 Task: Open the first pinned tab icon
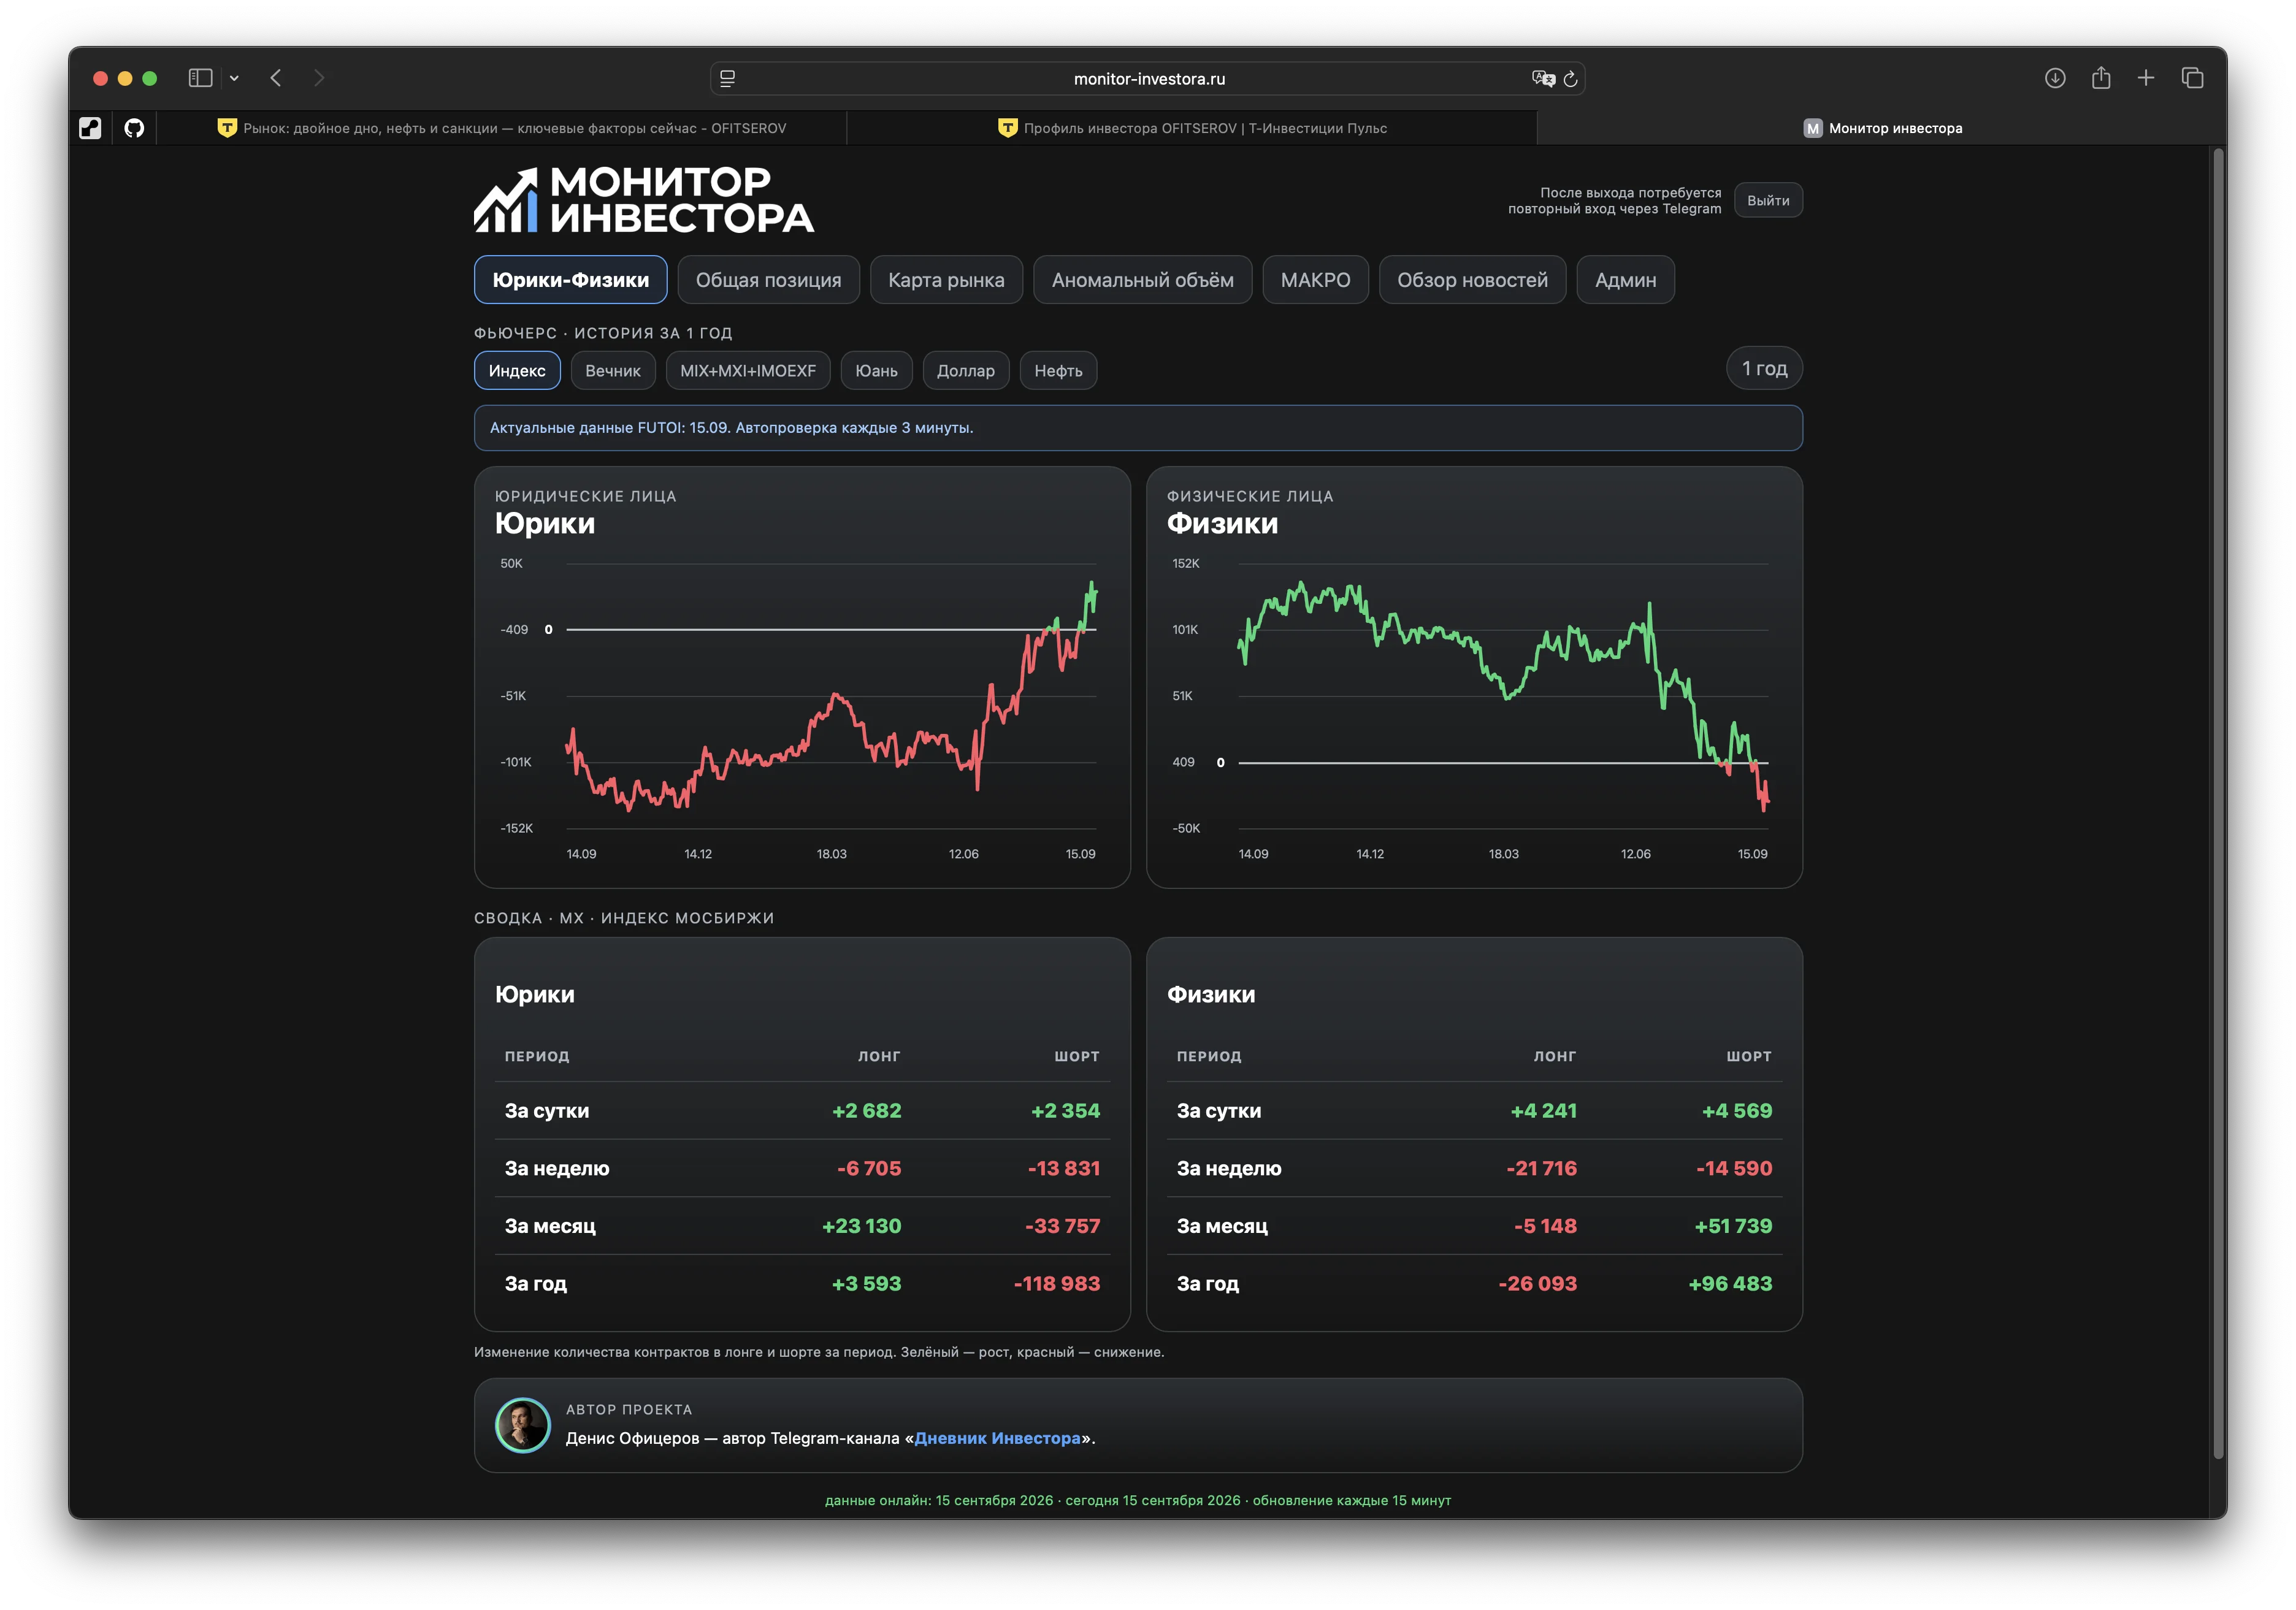click(x=90, y=128)
